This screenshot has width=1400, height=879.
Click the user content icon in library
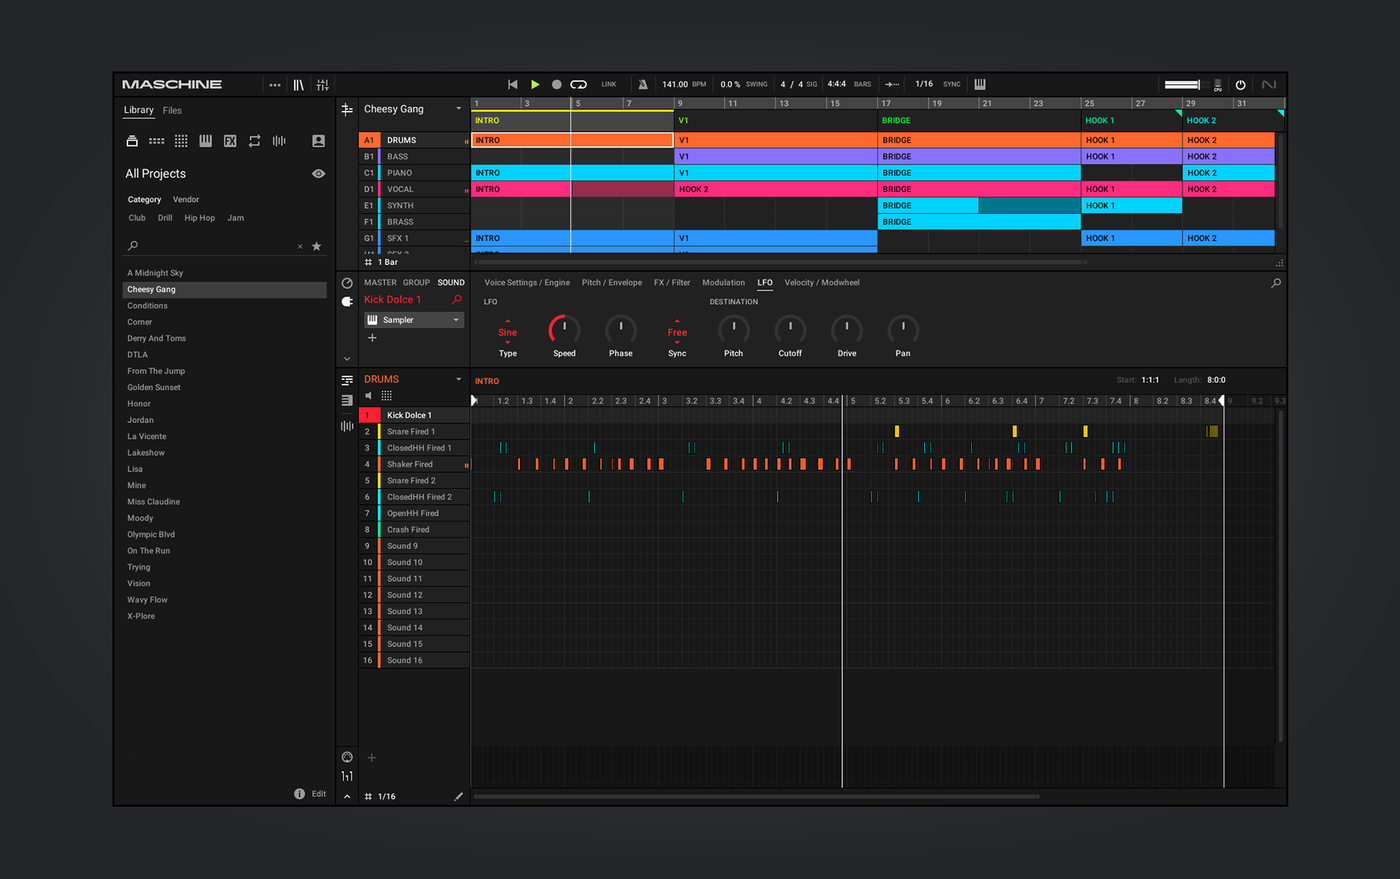click(x=318, y=141)
